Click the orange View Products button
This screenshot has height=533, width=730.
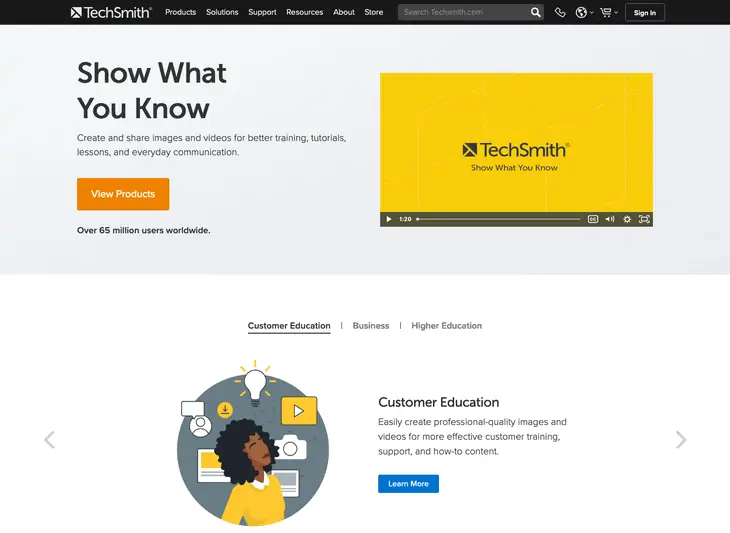123,194
